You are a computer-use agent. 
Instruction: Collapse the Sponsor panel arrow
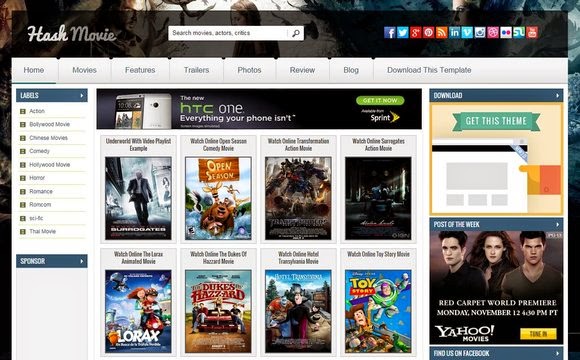(82, 261)
